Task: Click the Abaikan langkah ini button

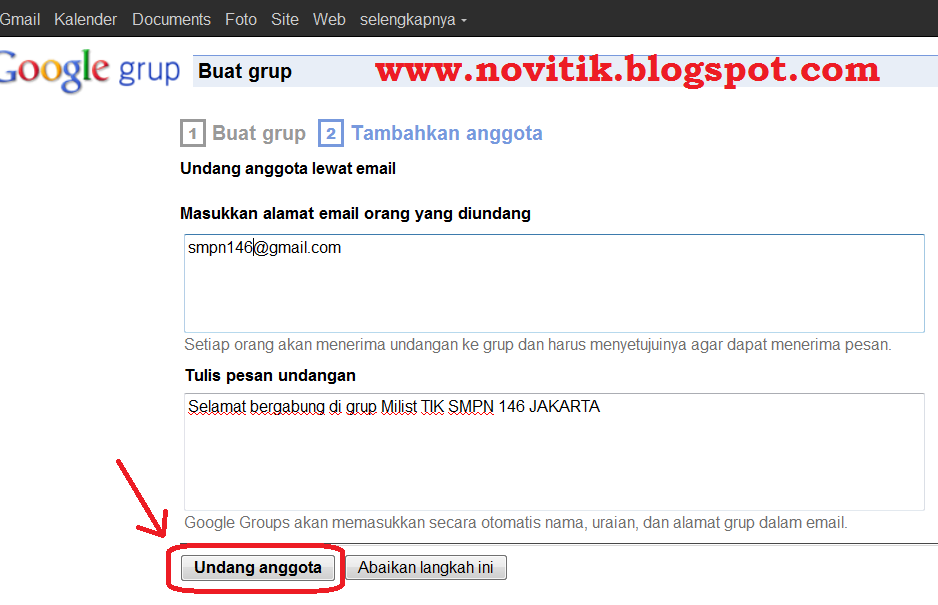Action: click(426, 567)
